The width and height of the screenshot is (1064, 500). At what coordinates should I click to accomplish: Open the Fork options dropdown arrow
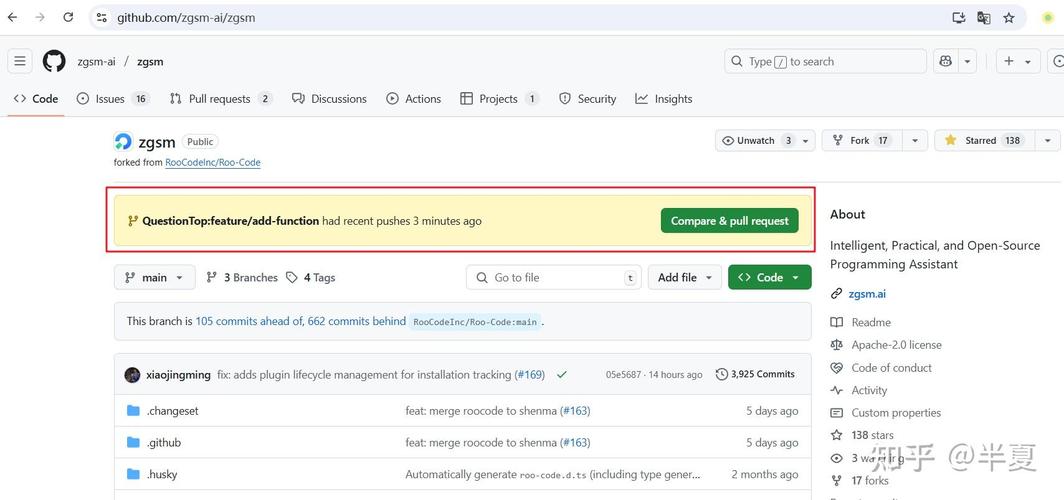click(915, 140)
